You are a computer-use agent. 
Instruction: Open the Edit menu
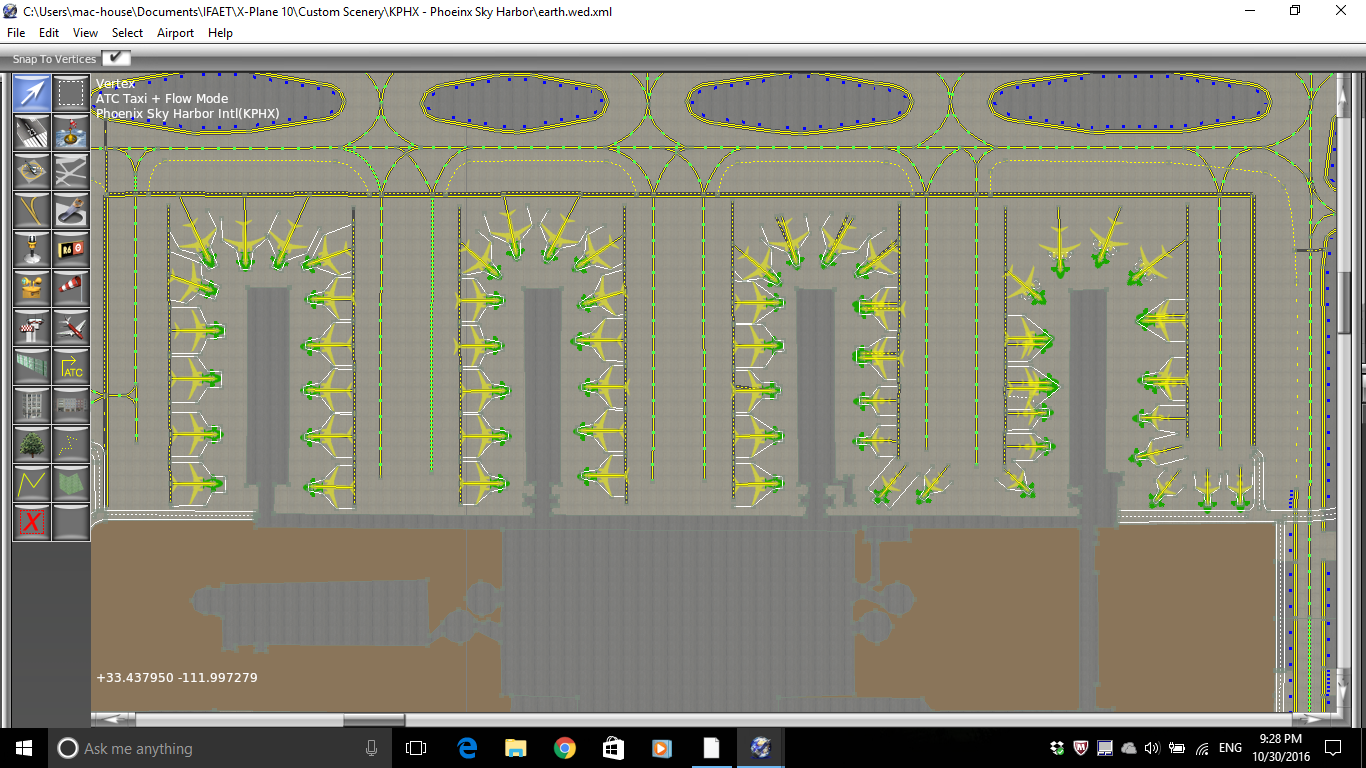tap(49, 33)
